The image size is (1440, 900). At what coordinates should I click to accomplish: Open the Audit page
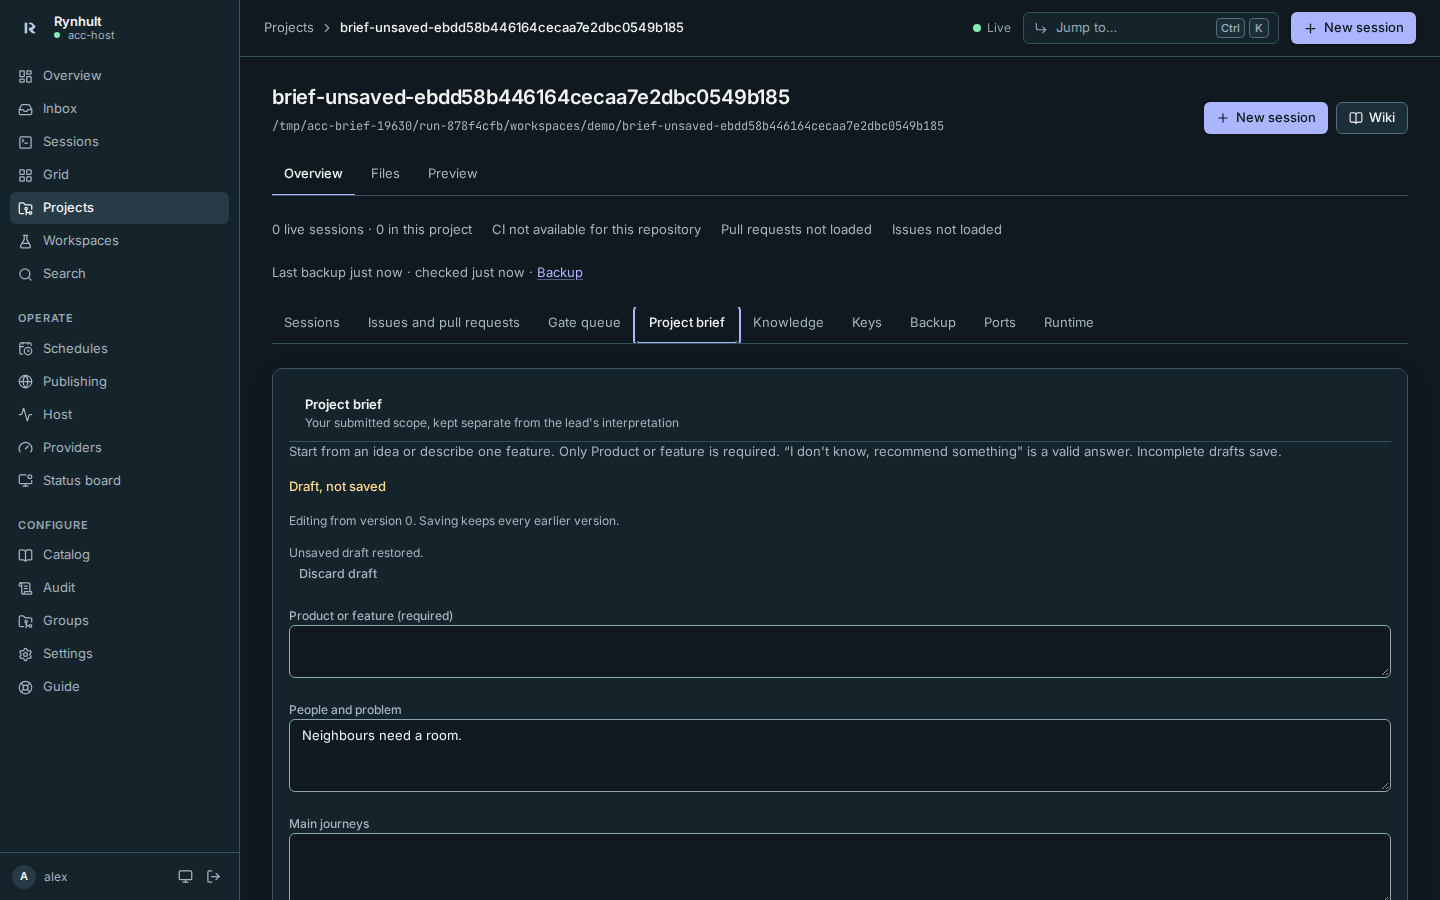pyautogui.click(x=119, y=588)
